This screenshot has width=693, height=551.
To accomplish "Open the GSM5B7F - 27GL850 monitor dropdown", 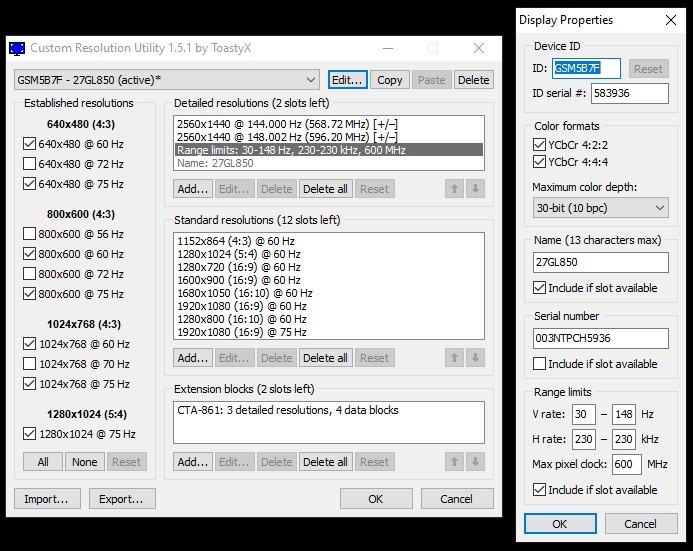I will [167, 80].
